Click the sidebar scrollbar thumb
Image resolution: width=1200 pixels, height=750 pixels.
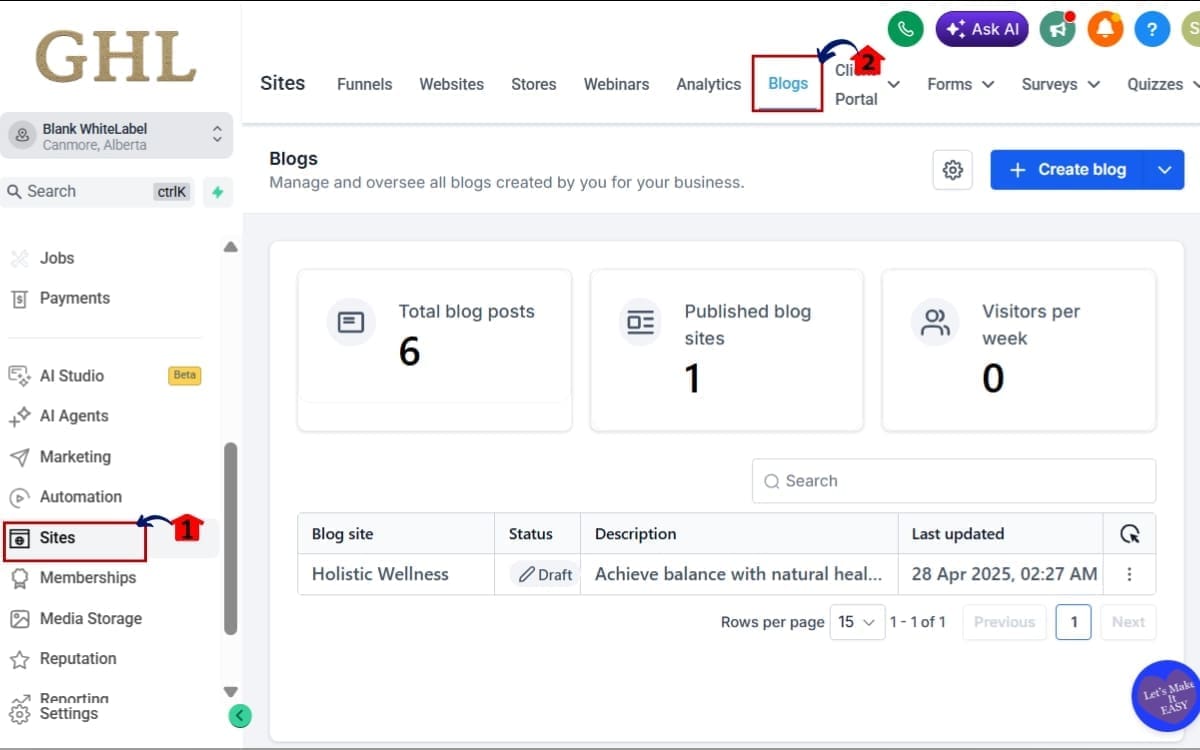coord(231,539)
